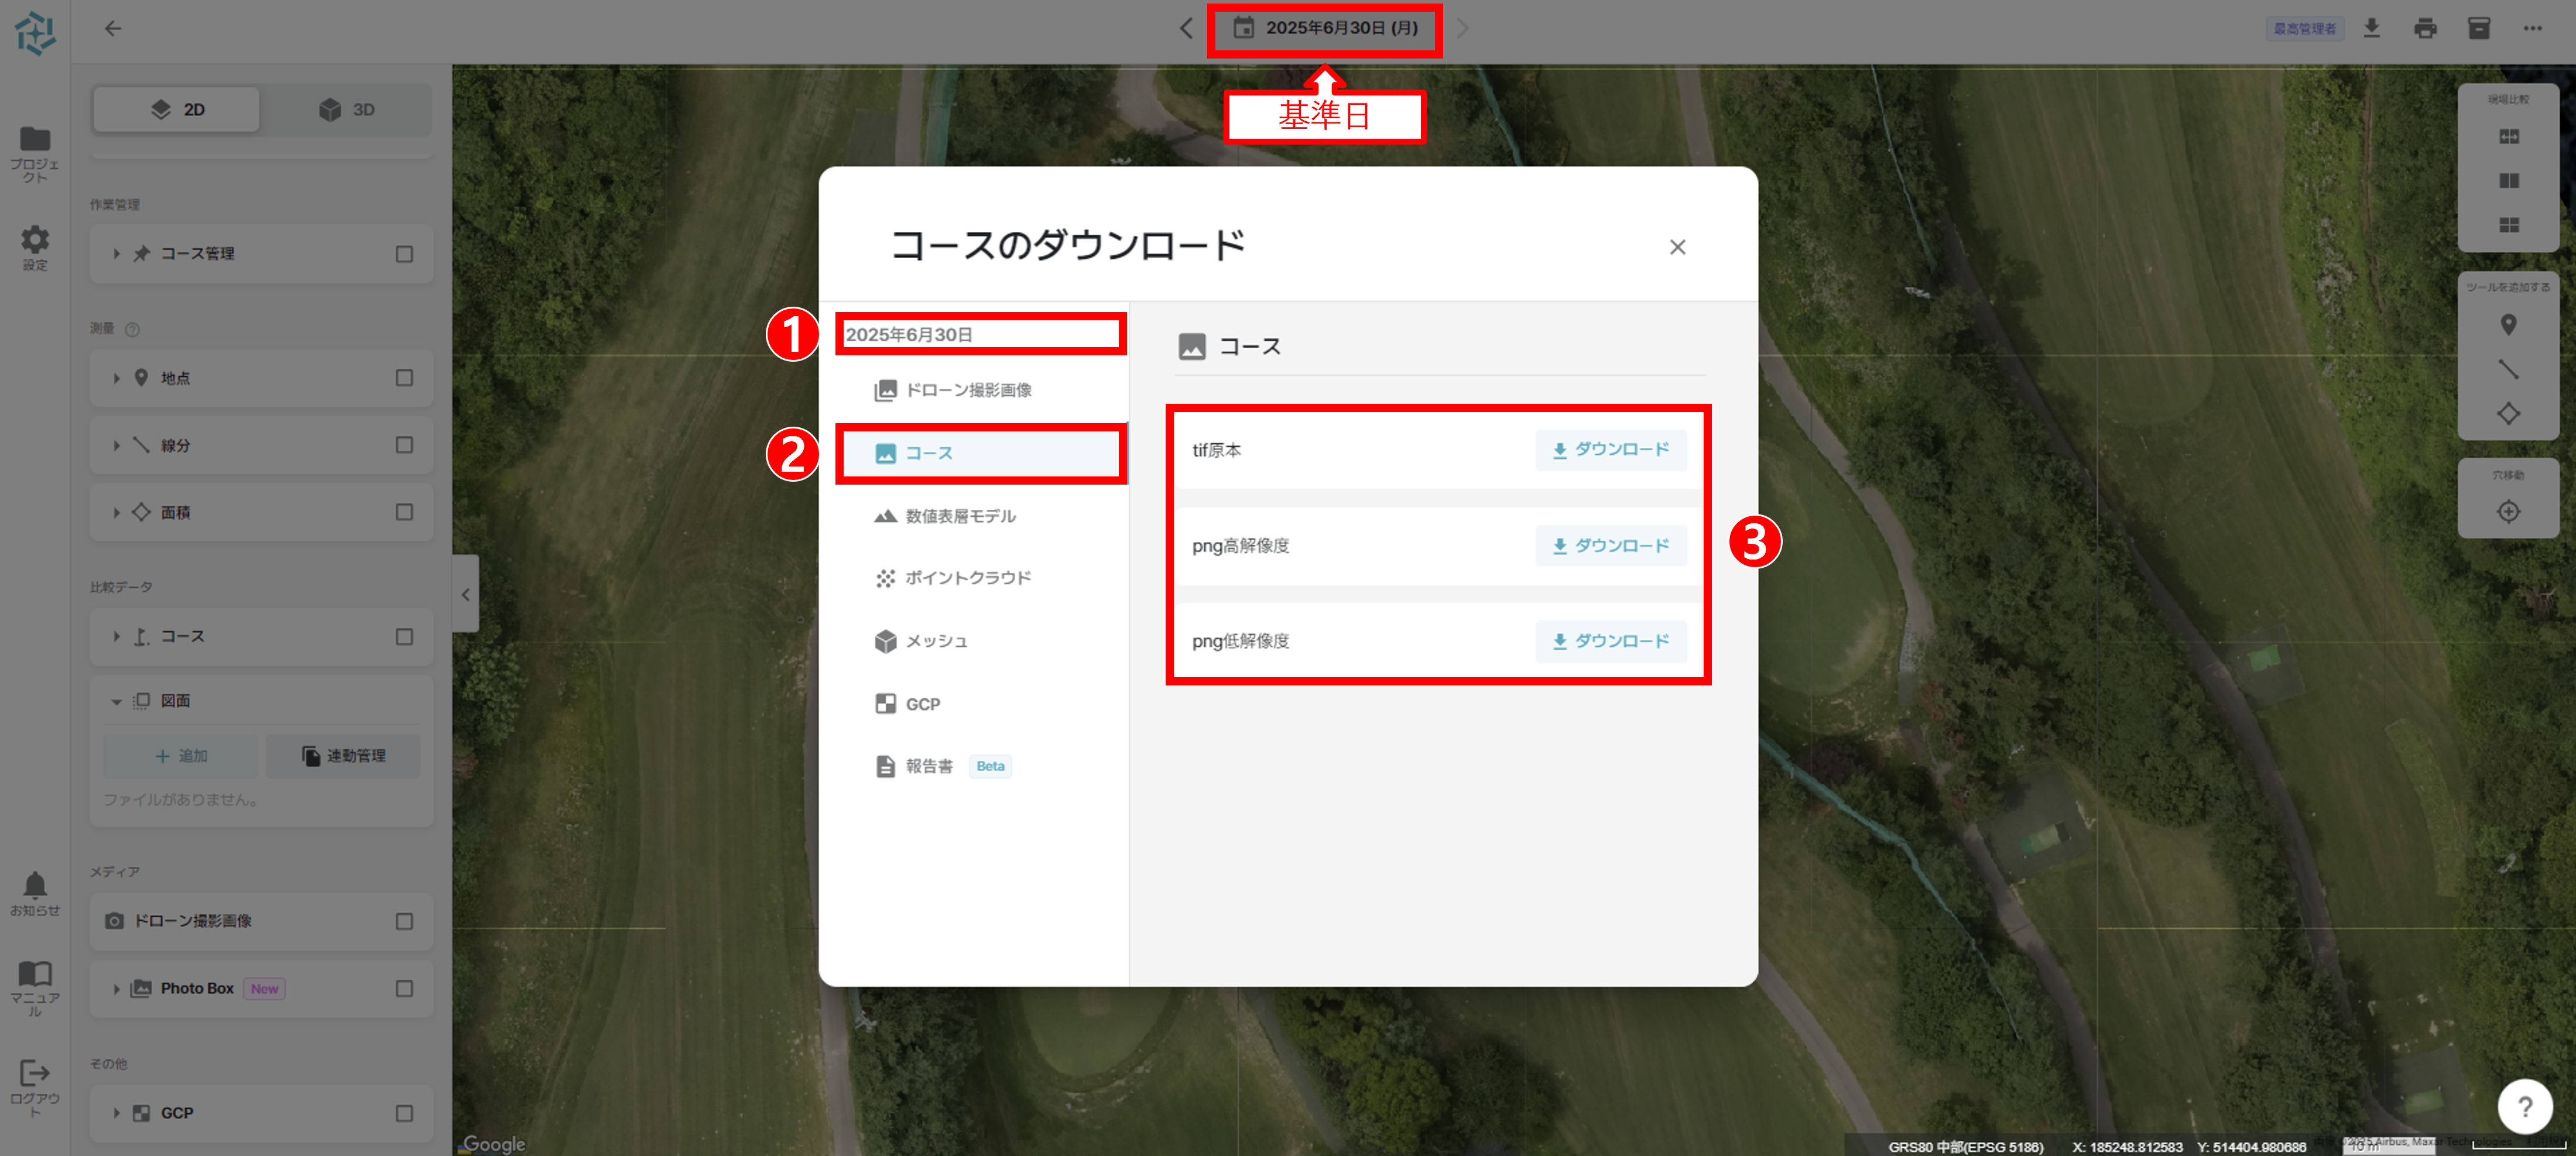
Task: Open the notifications bell icon
Action: pos(35,885)
